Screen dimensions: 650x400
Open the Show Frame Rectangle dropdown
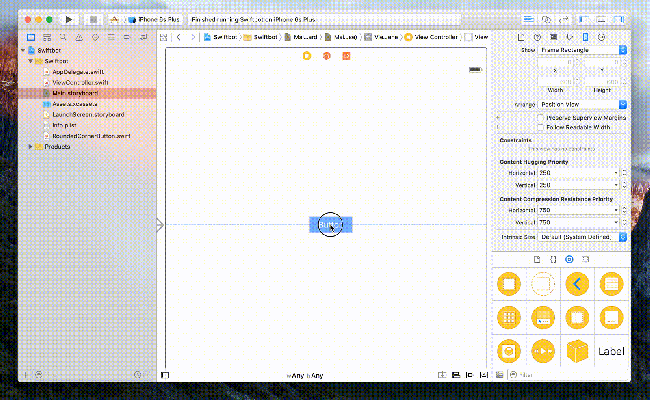(582, 50)
